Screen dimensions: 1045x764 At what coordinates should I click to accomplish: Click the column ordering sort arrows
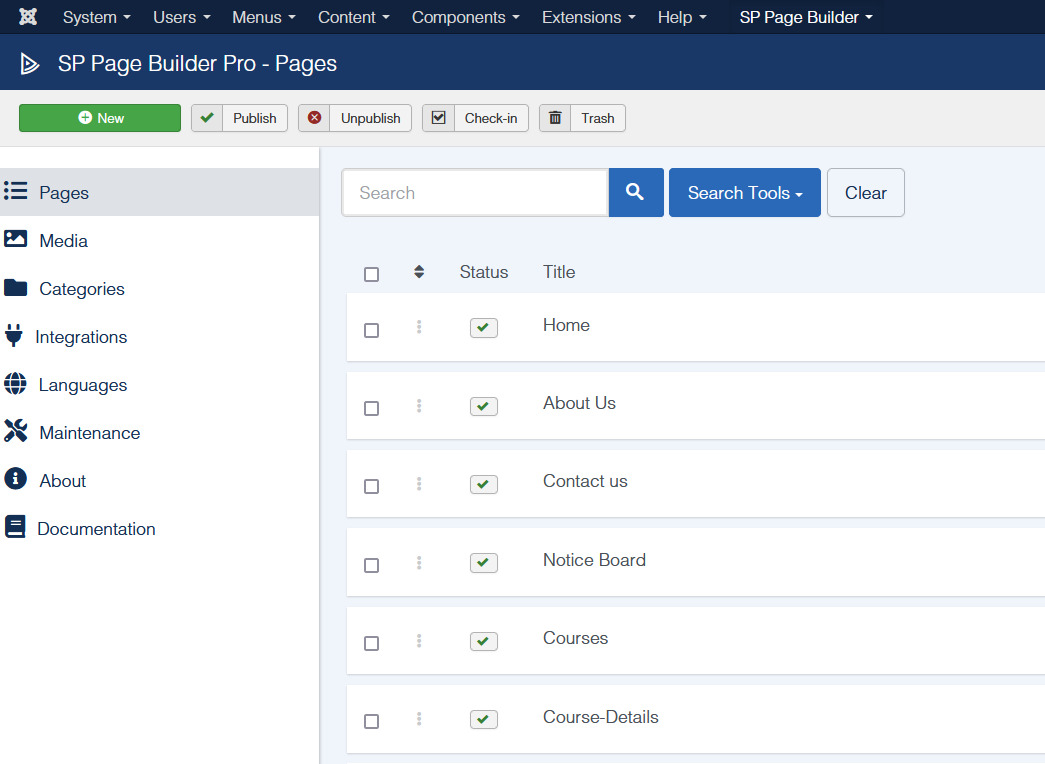[419, 272]
